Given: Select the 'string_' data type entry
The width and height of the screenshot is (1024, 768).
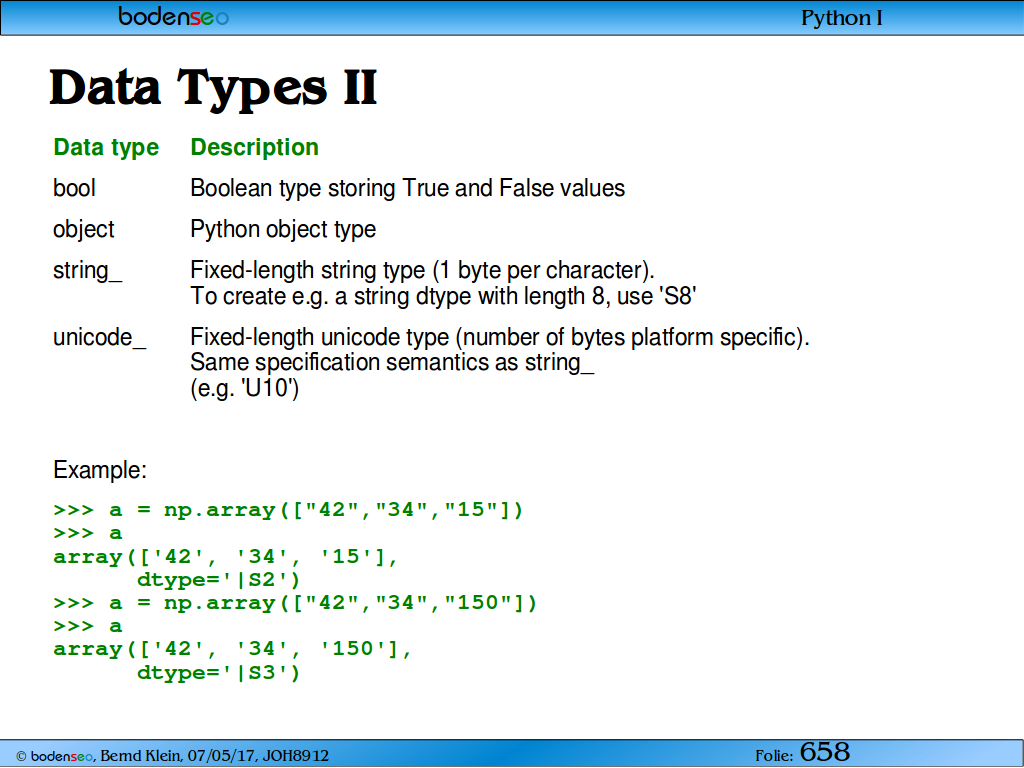Looking at the screenshot, I should pos(88,270).
